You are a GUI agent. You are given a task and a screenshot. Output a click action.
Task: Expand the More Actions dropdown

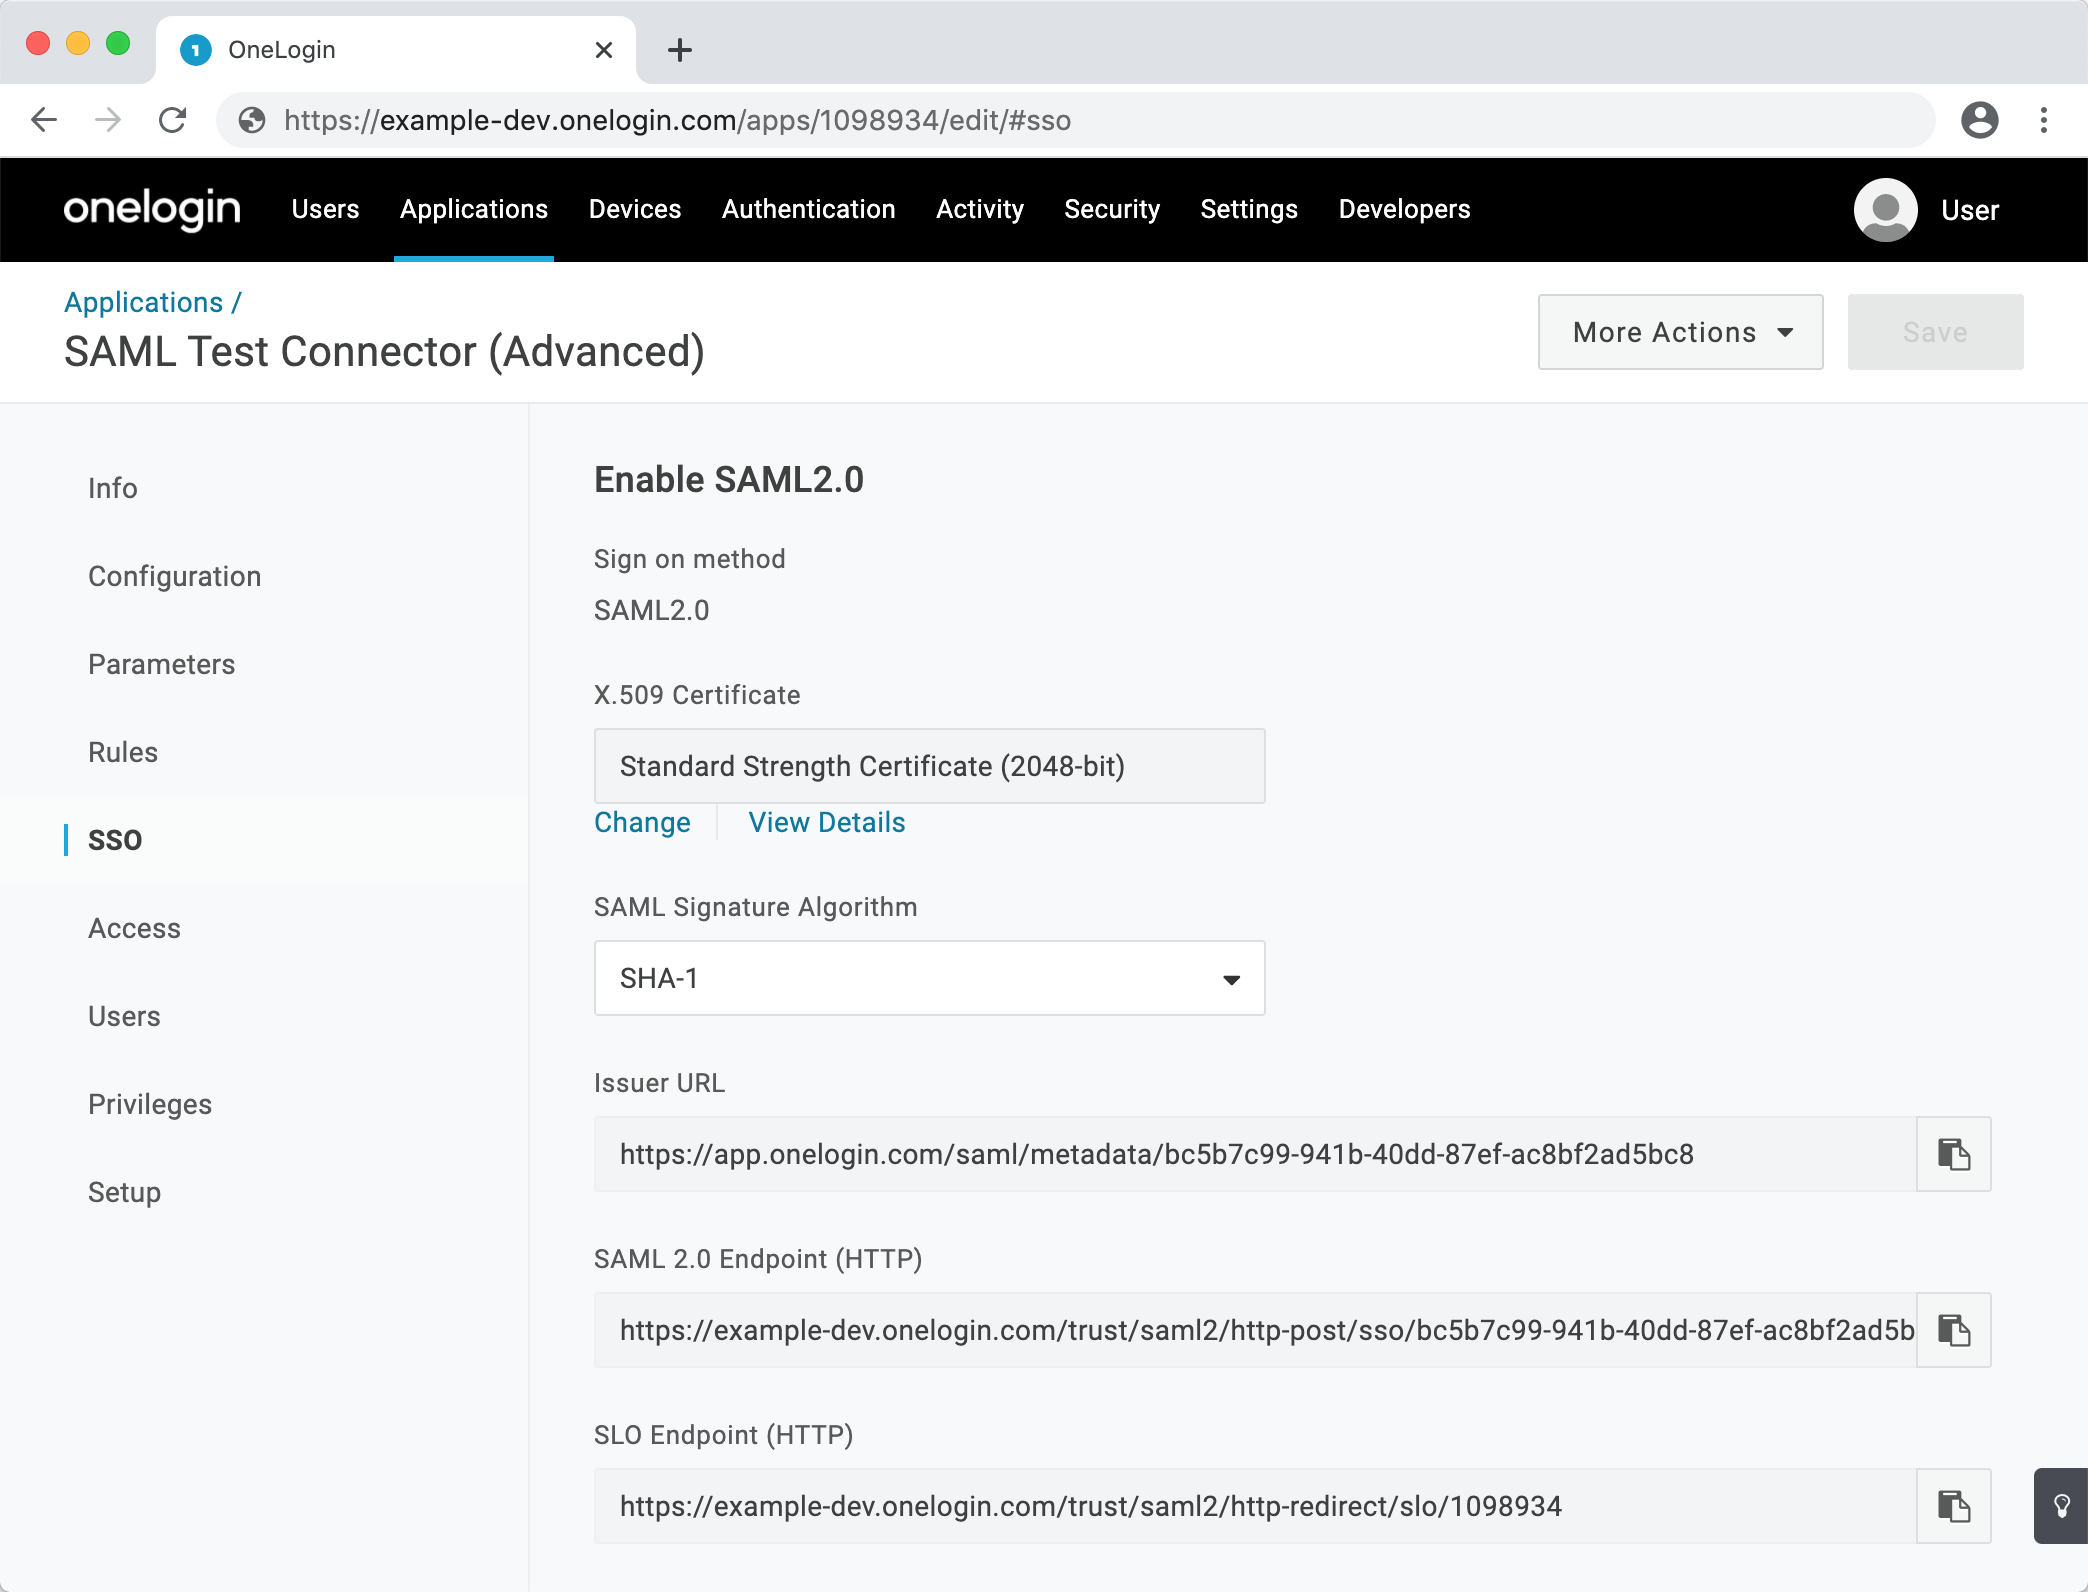click(1680, 332)
